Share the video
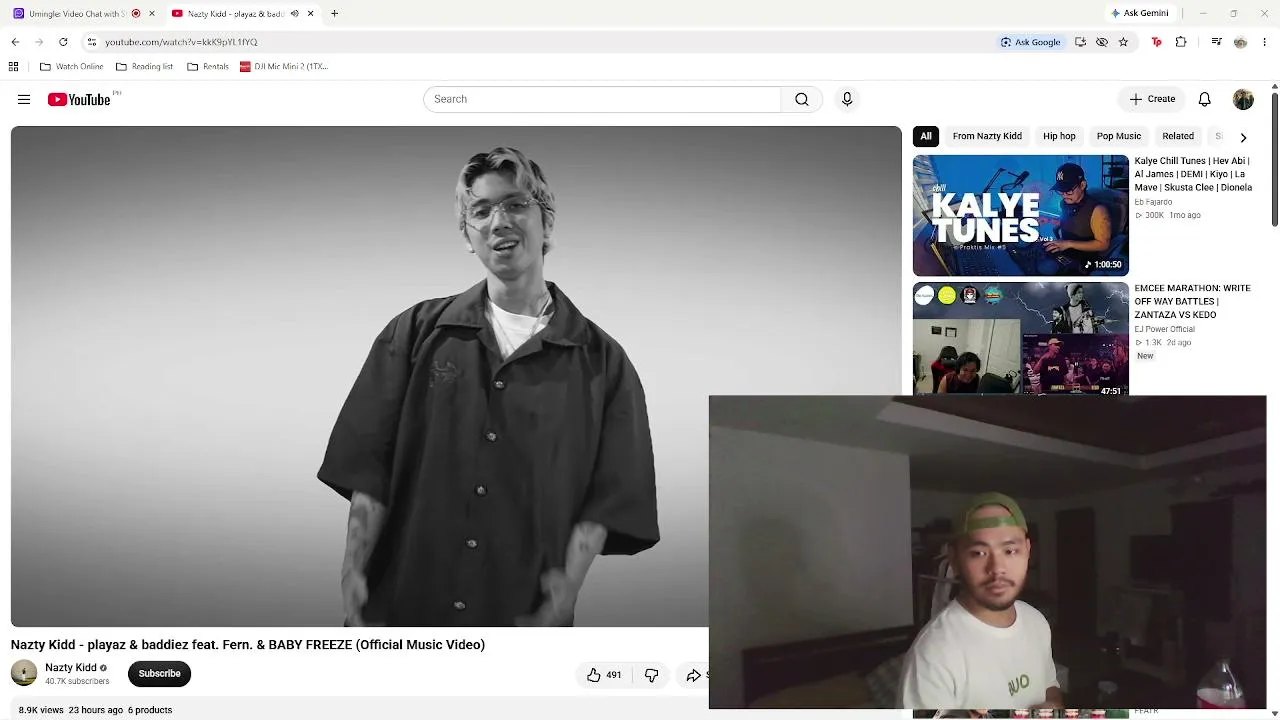 pos(693,675)
